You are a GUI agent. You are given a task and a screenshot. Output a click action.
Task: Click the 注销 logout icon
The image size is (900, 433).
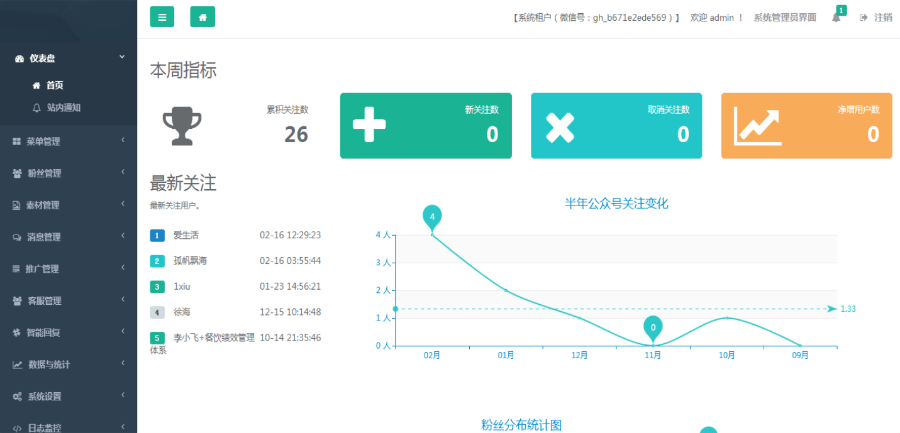[863, 18]
